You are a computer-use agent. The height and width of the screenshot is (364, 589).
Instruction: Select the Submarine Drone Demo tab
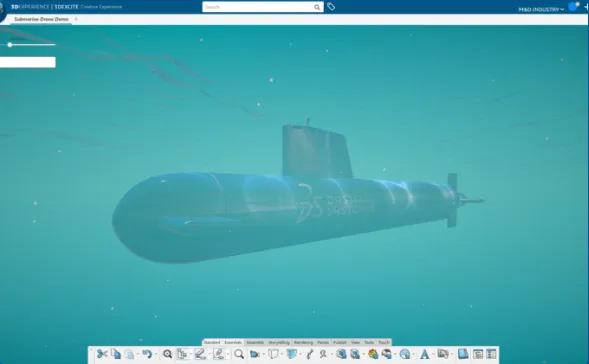coord(41,19)
